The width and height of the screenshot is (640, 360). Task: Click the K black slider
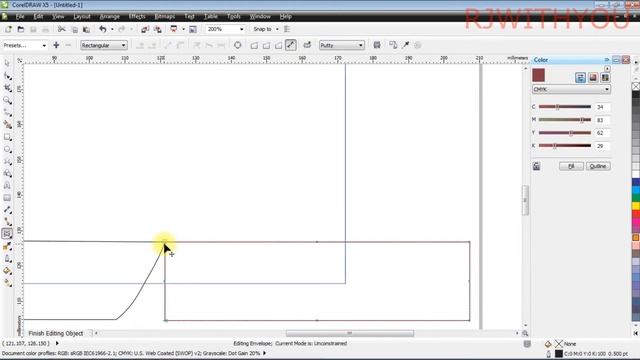(564, 146)
